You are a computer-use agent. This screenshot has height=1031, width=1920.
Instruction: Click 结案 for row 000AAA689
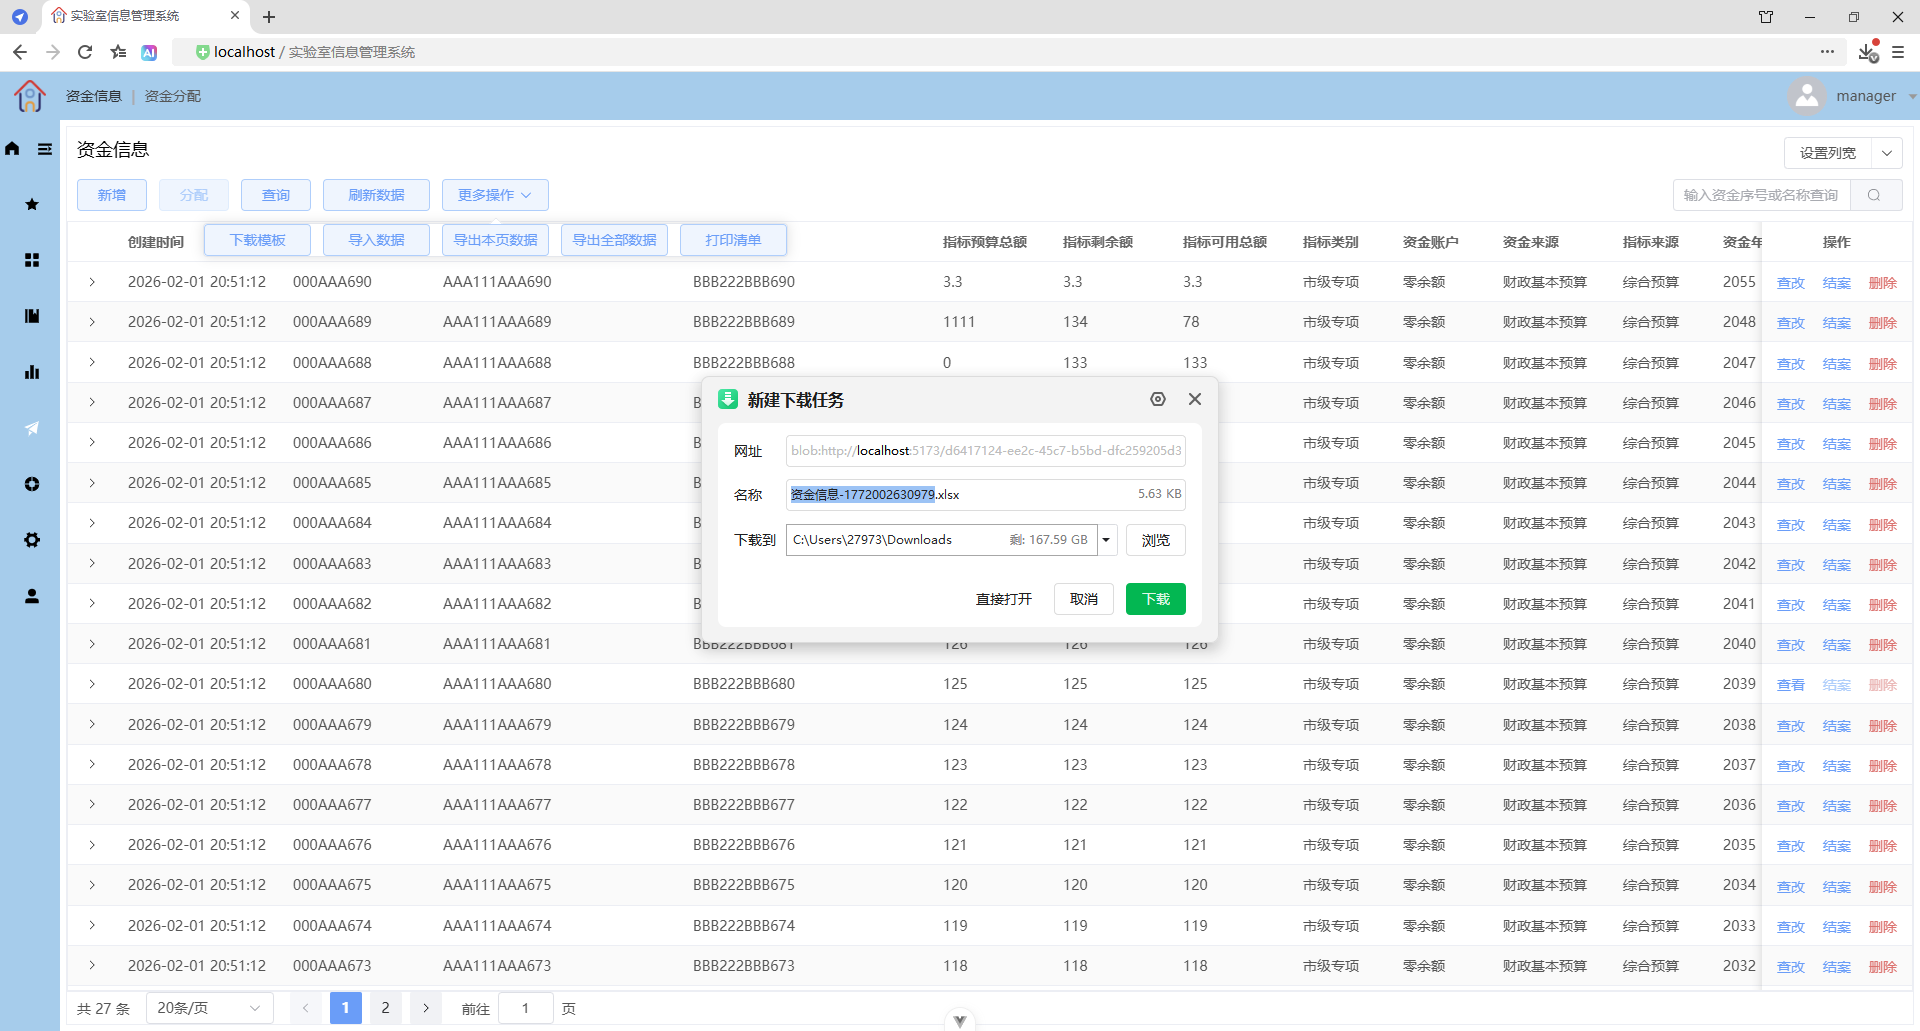pyautogui.click(x=1837, y=323)
